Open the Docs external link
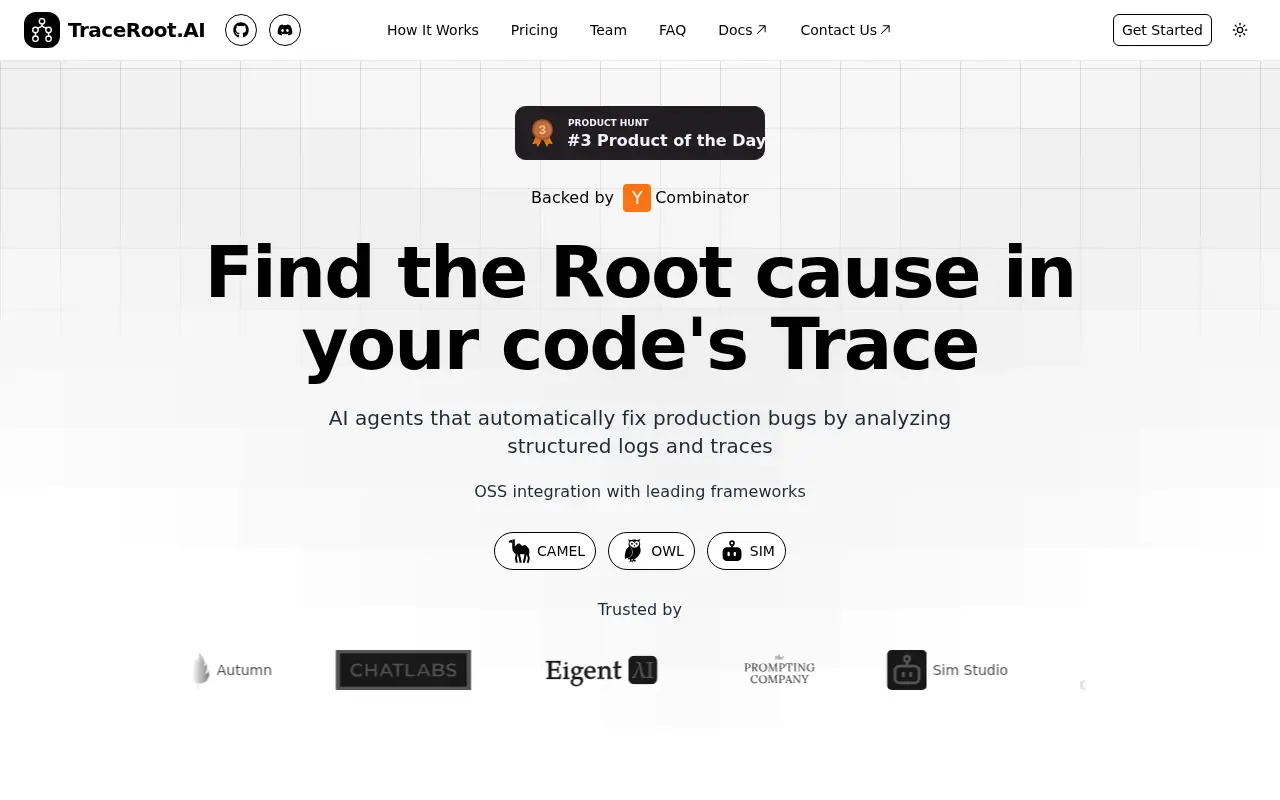The height and width of the screenshot is (800, 1280). [x=742, y=30]
